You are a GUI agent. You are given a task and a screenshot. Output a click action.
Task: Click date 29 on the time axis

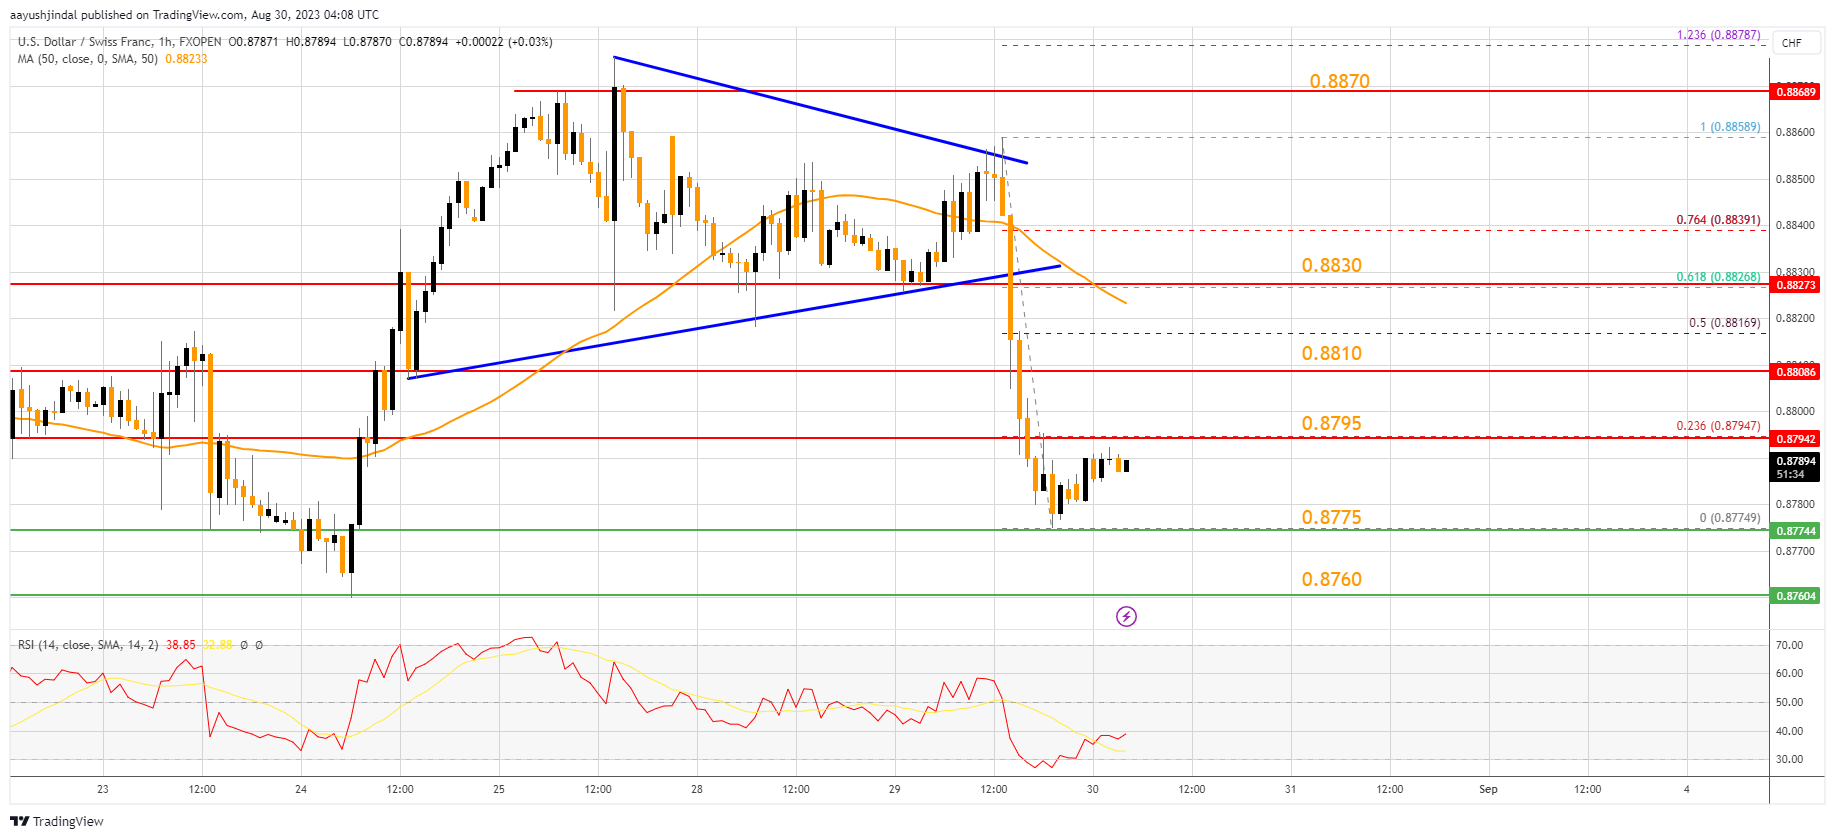(895, 789)
